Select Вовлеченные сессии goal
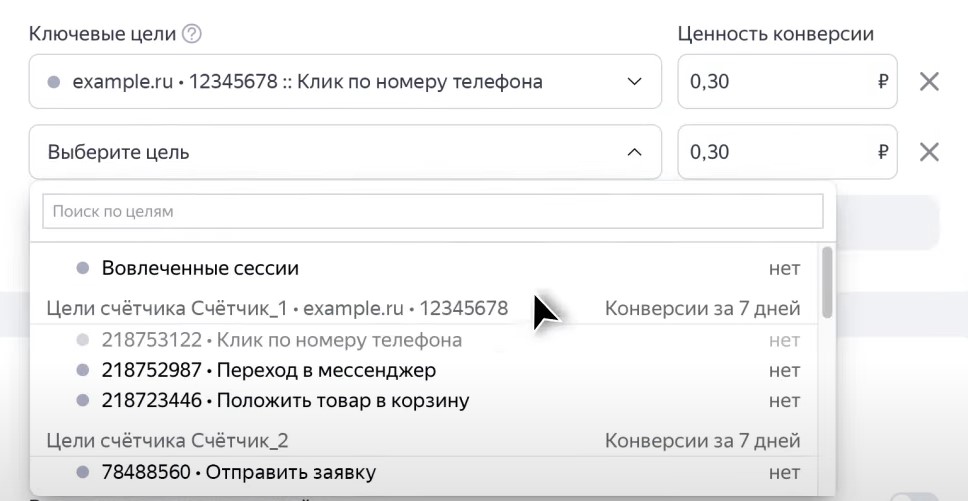The image size is (968, 501). point(200,268)
